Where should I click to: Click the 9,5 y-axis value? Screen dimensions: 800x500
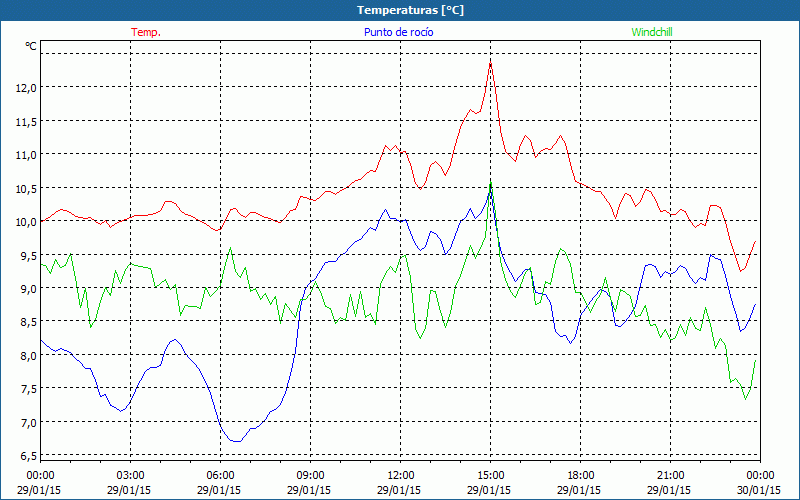[29, 255]
